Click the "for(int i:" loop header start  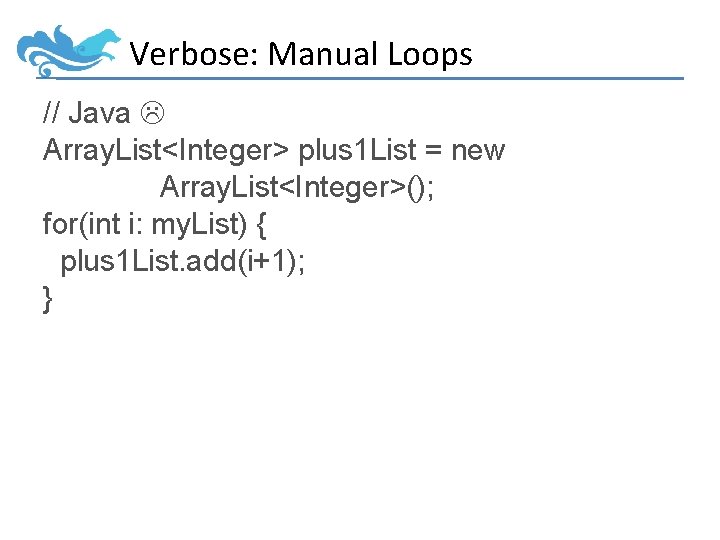coord(93,224)
